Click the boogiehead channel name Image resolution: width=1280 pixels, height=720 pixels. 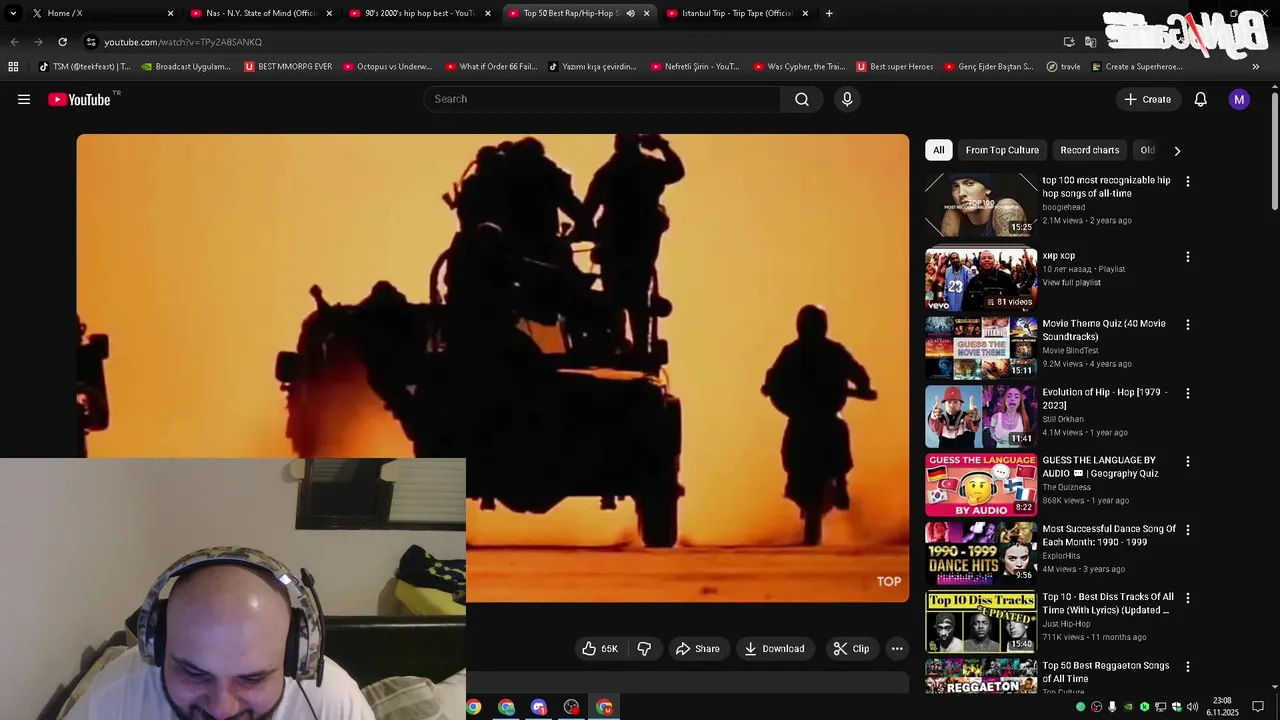pos(1063,207)
